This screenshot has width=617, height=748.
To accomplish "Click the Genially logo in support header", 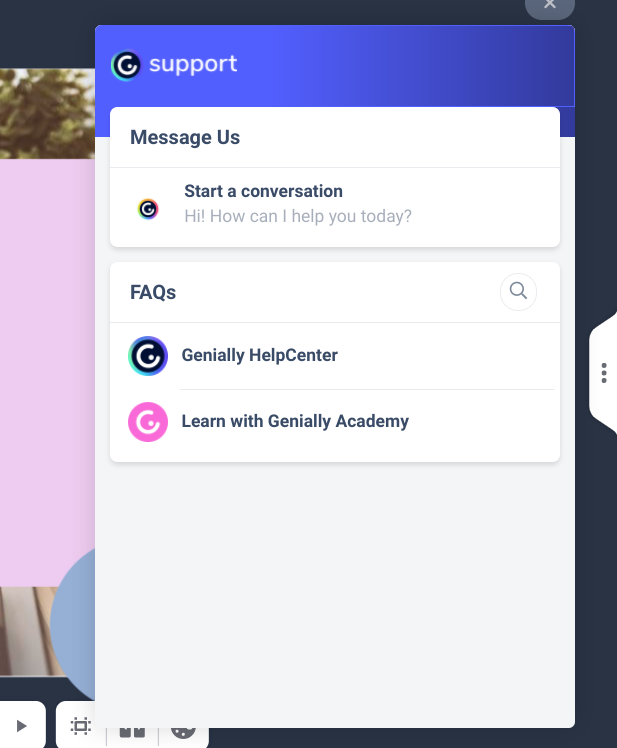I will point(126,65).
